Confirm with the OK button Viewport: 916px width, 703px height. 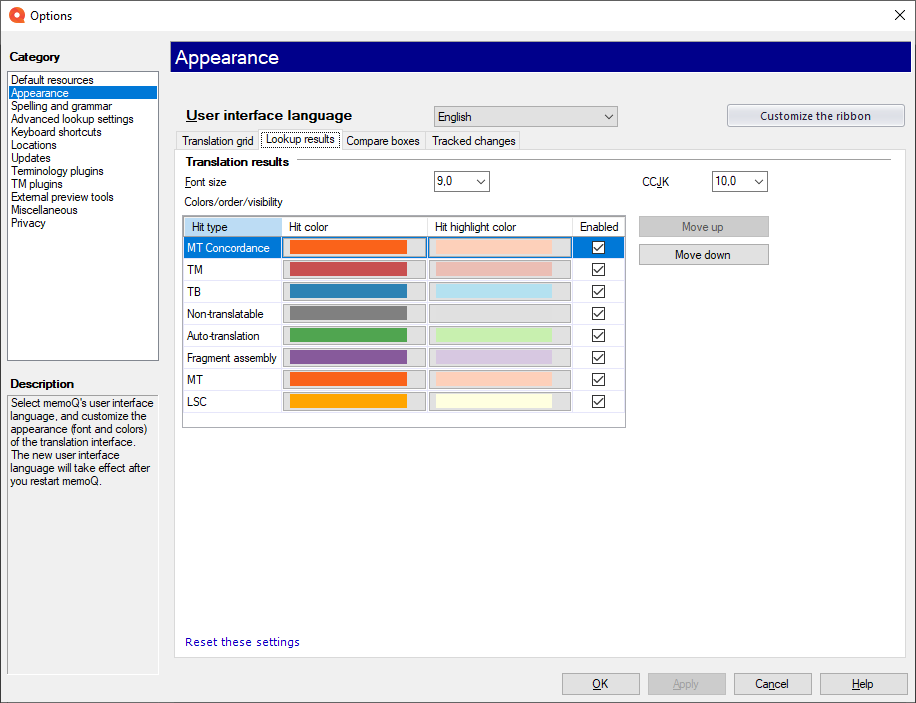click(601, 684)
